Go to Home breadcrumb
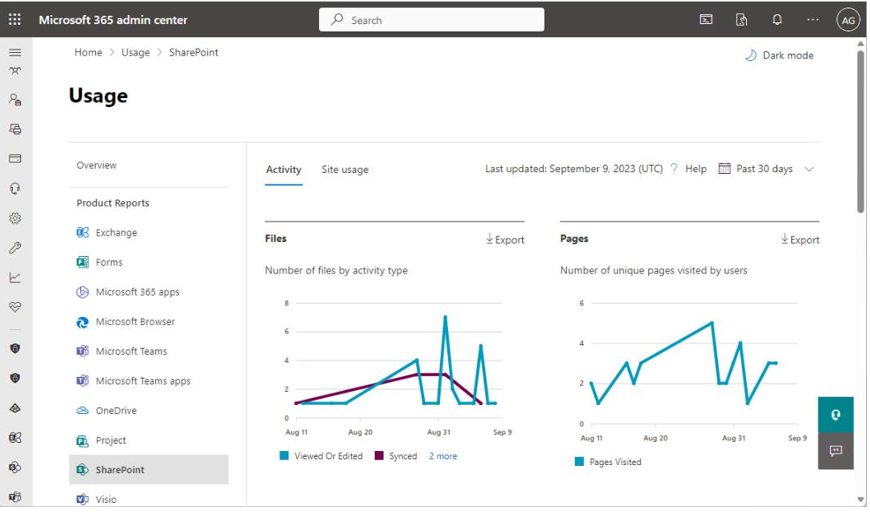 pyautogui.click(x=88, y=52)
